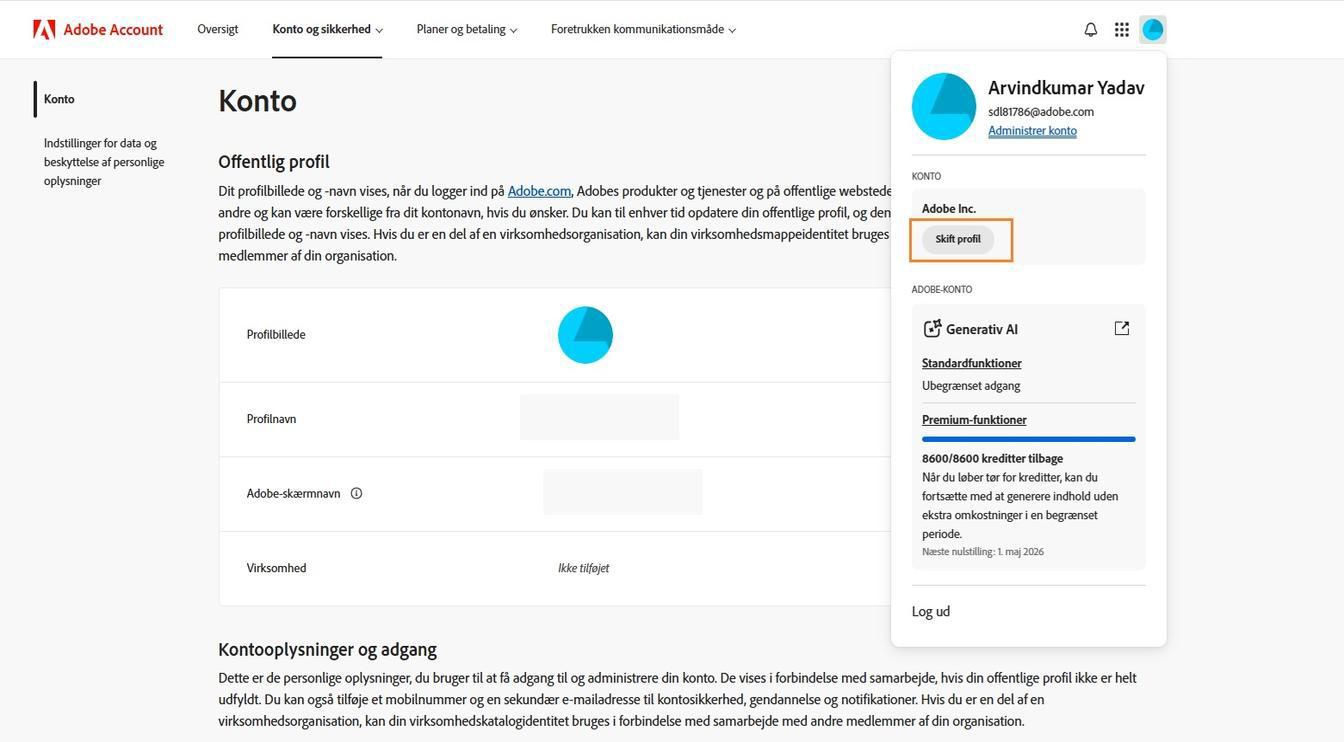Click the Profilbillede row label
The height and width of the screenshot is (742, 1344).
(x=276, y=334)
